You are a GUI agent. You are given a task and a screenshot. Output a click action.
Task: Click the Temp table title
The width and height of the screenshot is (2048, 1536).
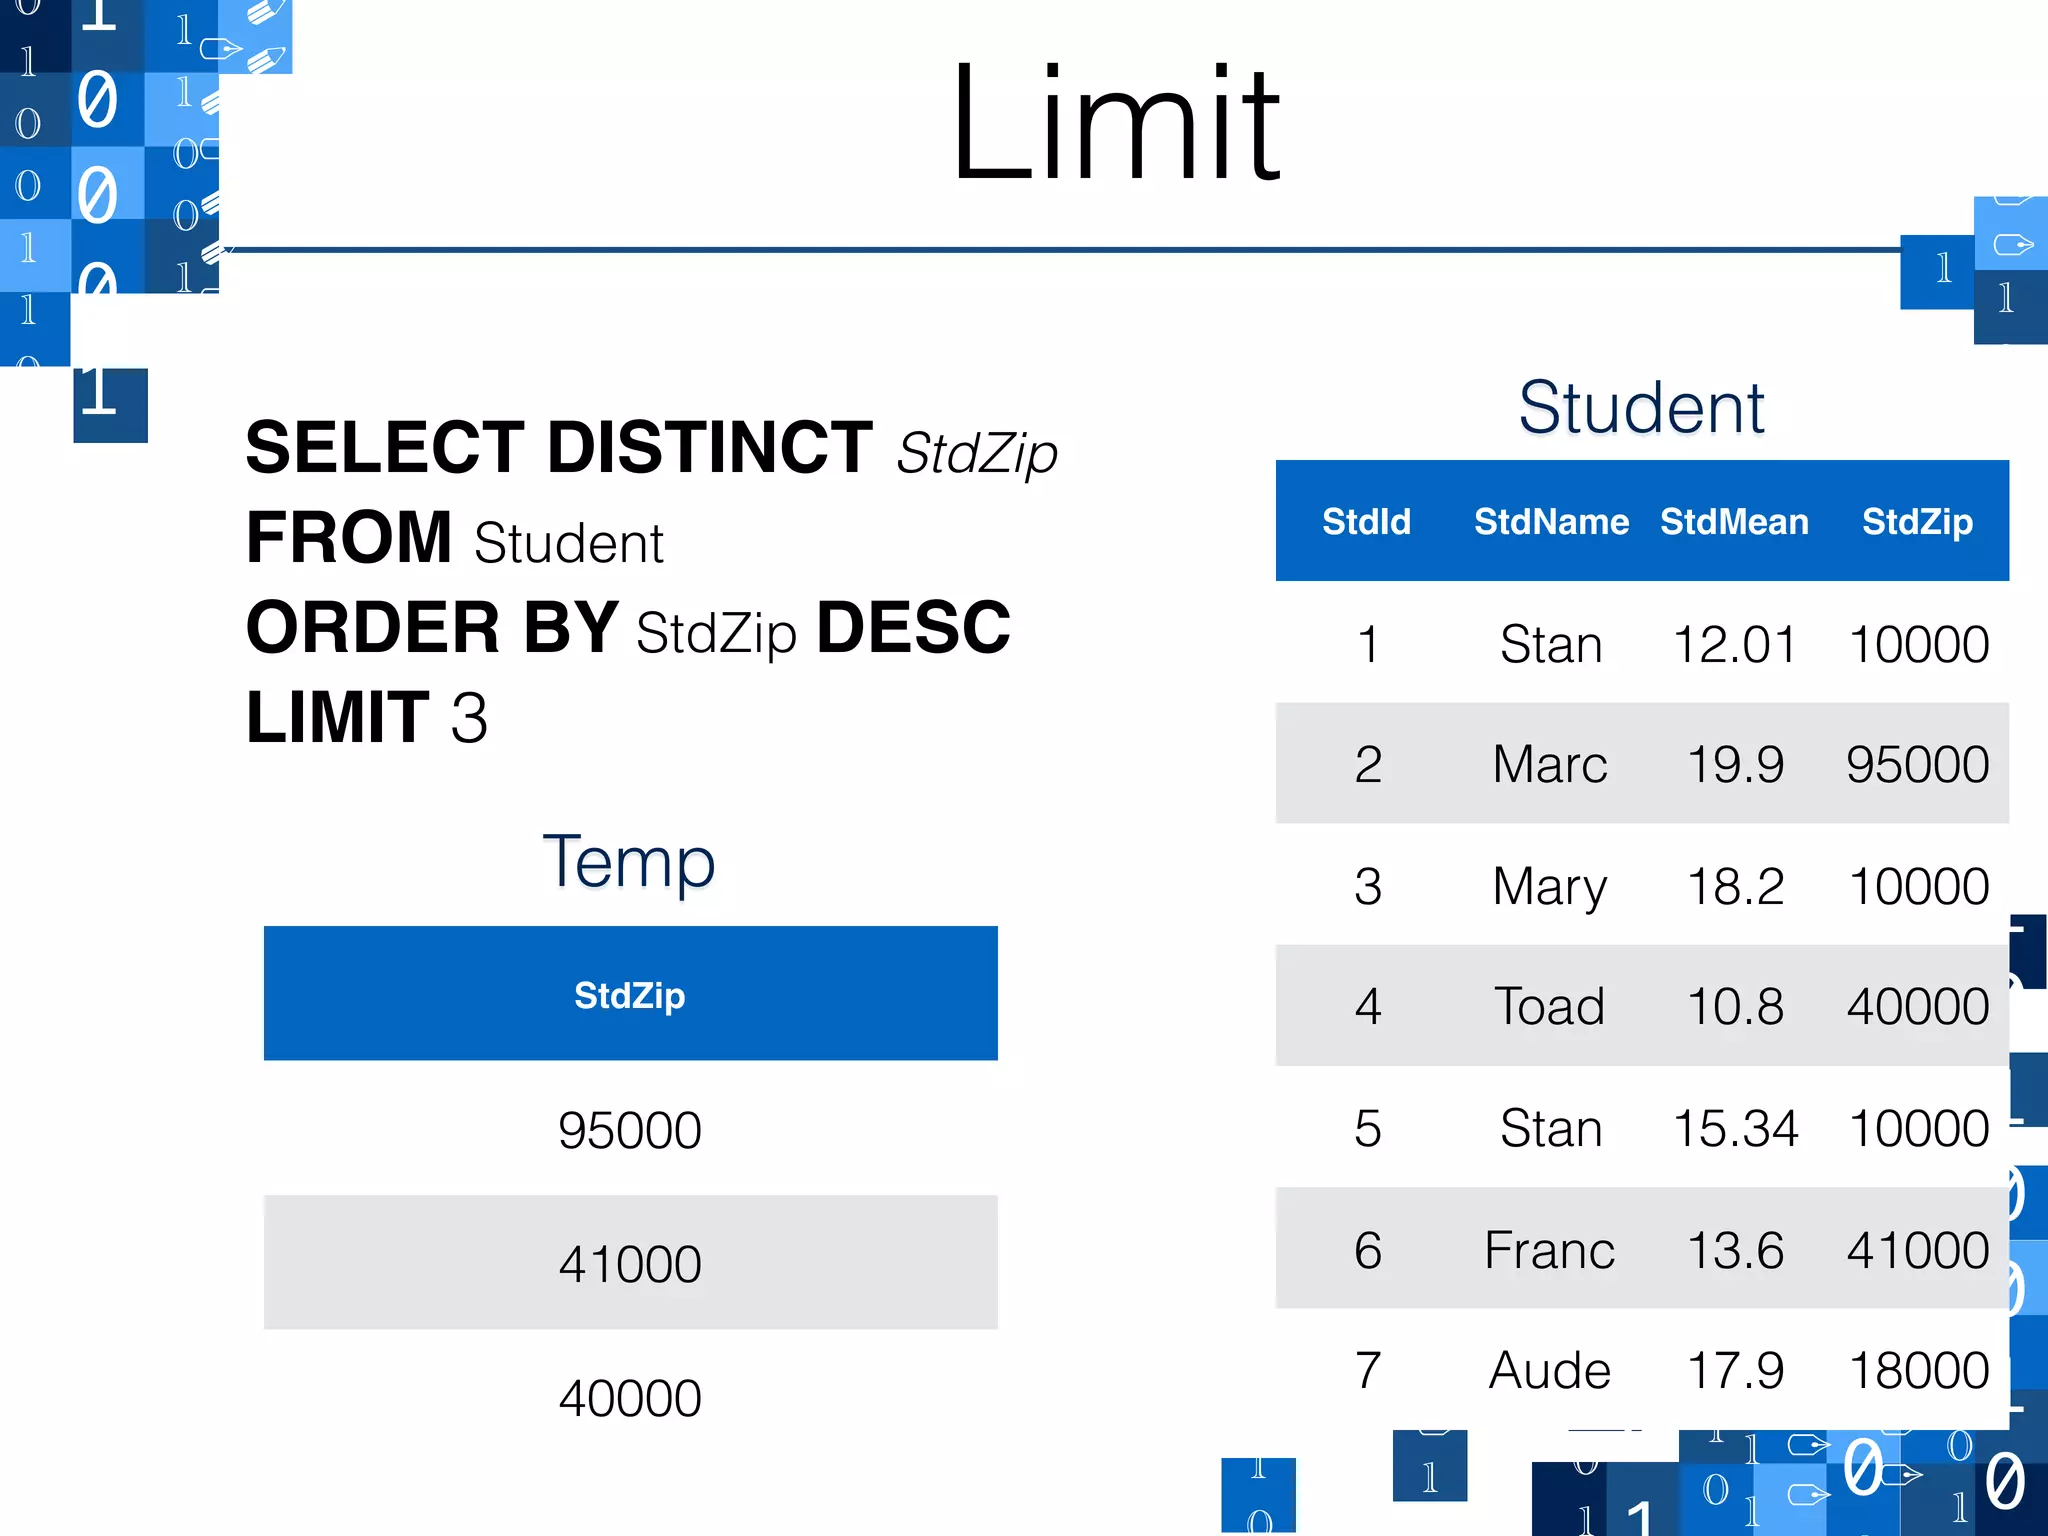pyautogui.click(x=629, y=861)
